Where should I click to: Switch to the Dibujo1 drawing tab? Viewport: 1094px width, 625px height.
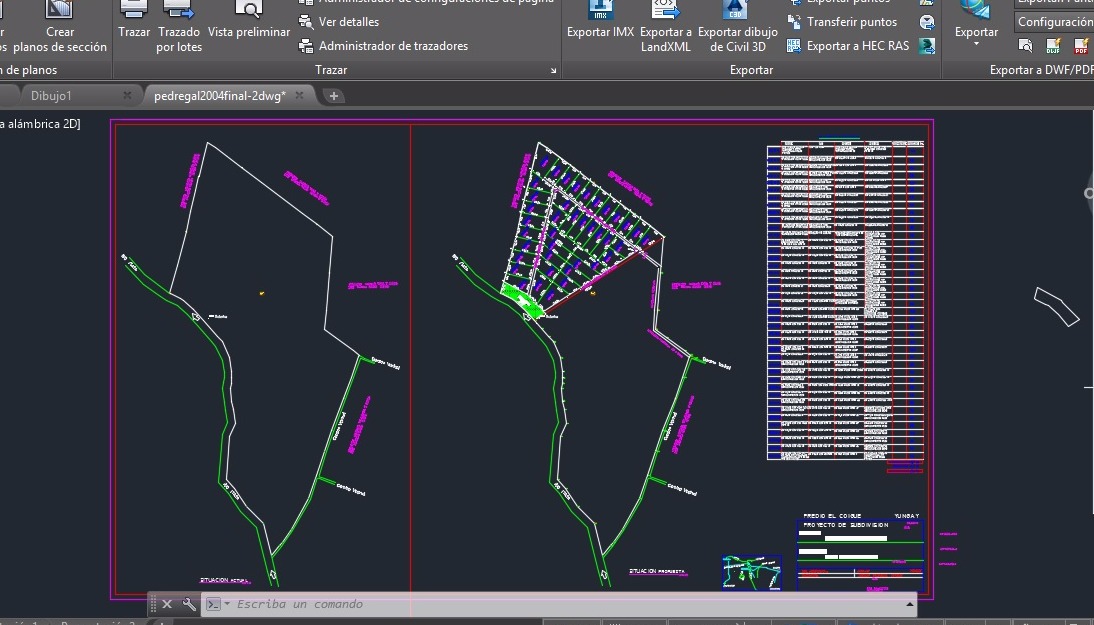coord(51,96)
